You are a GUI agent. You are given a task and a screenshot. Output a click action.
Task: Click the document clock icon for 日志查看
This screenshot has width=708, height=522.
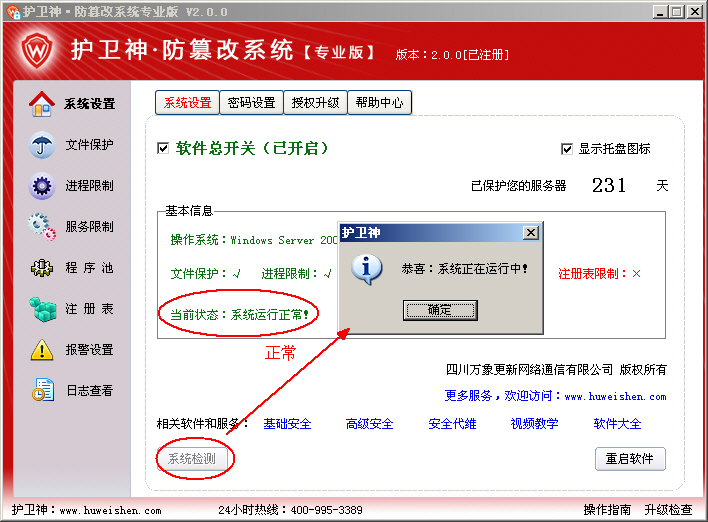click(43, 390)
